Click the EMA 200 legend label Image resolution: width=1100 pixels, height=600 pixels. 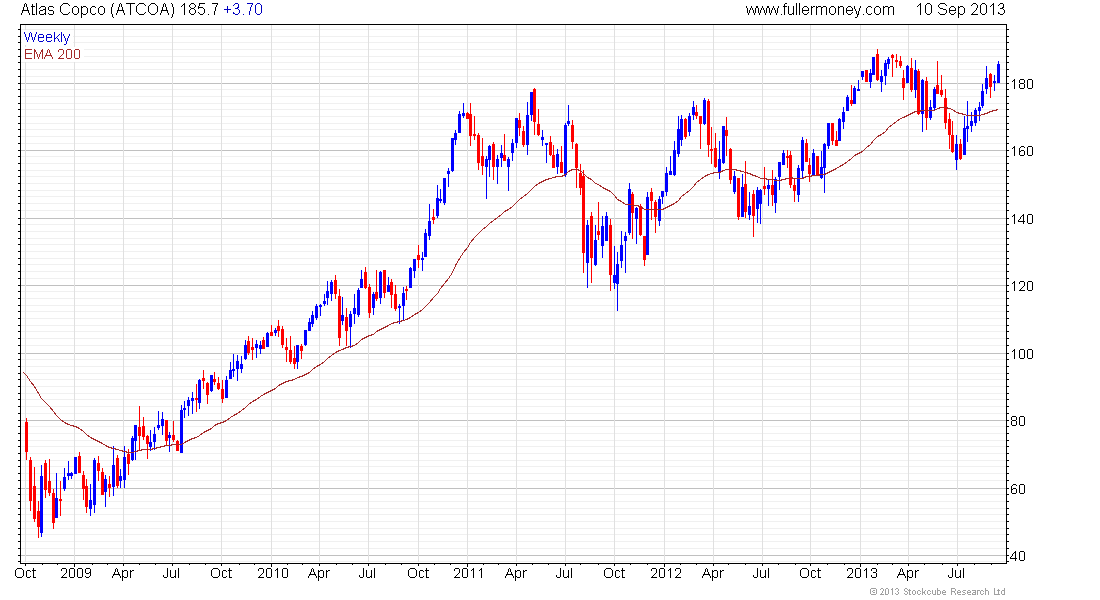point(53,55)
